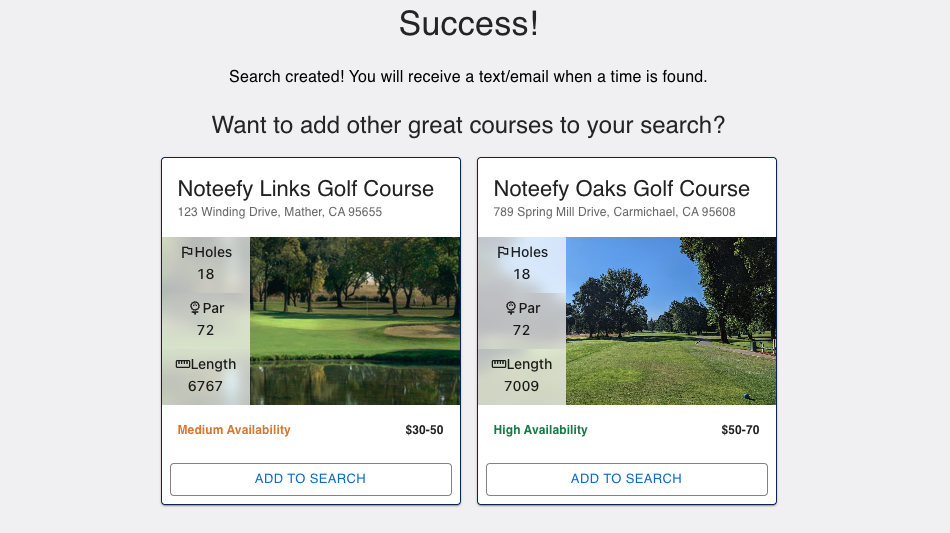Click the Medium Availability label
Screen dimensions: 950x533
pyautogui.click(x=234, y=430)
